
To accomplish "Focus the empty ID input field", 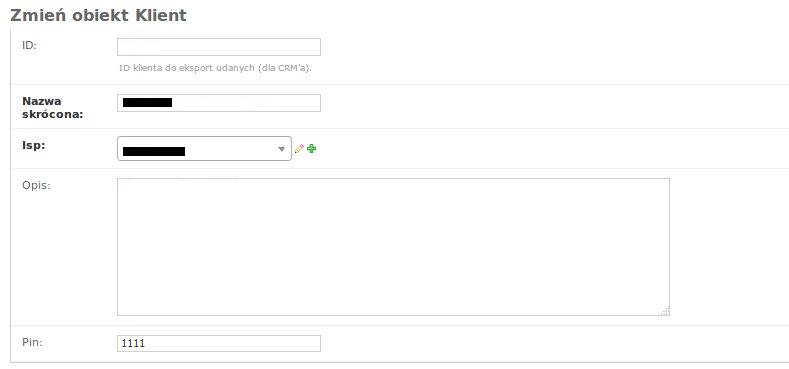I will pos(219,47).
